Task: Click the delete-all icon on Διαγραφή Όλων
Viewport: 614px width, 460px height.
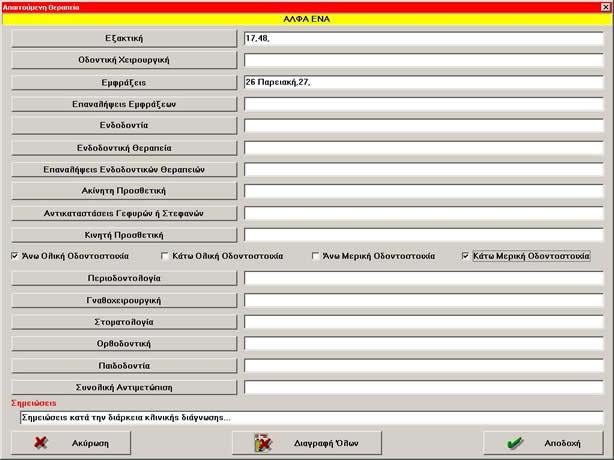Action: coord(263,442)
